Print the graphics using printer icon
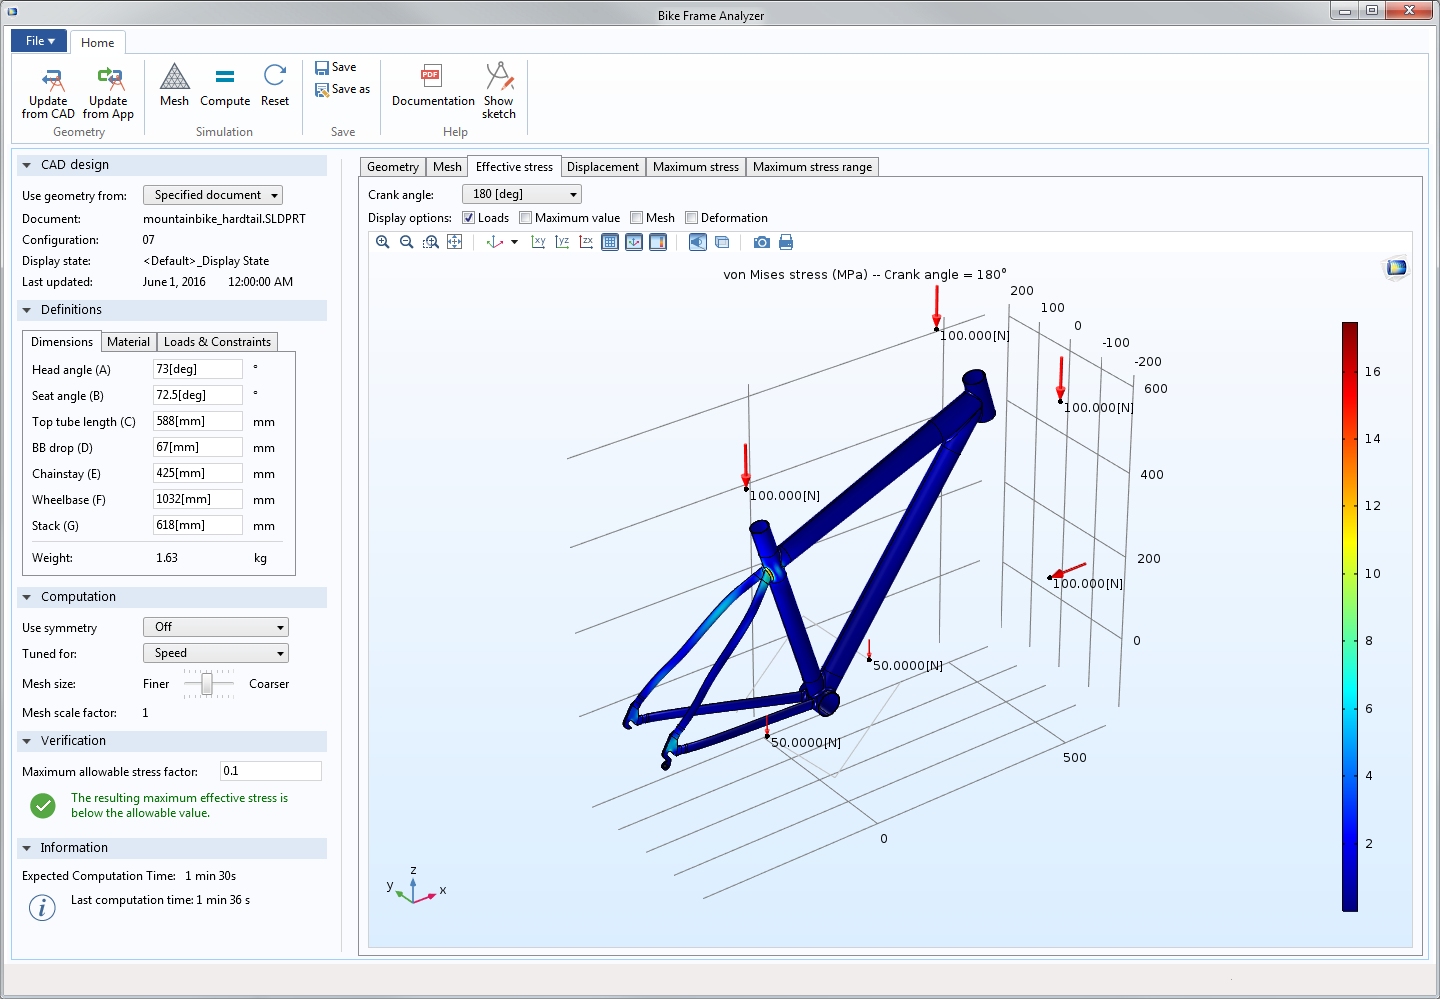This screenshot has width=1440, height=999. point(786,242)
